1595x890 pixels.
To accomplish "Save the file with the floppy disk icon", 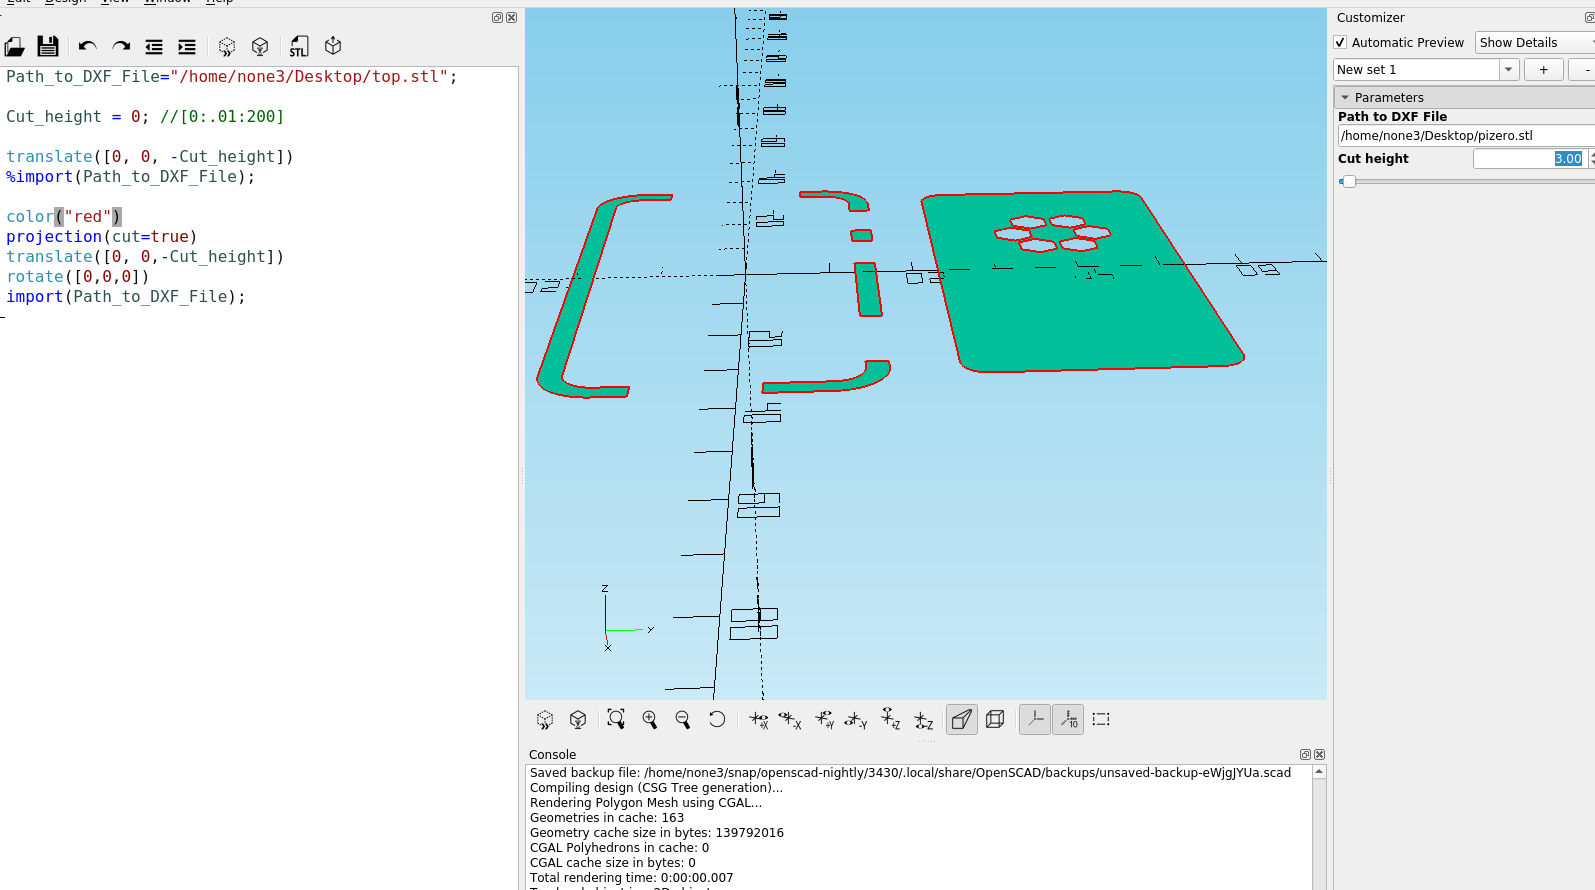I will point(48,46).
